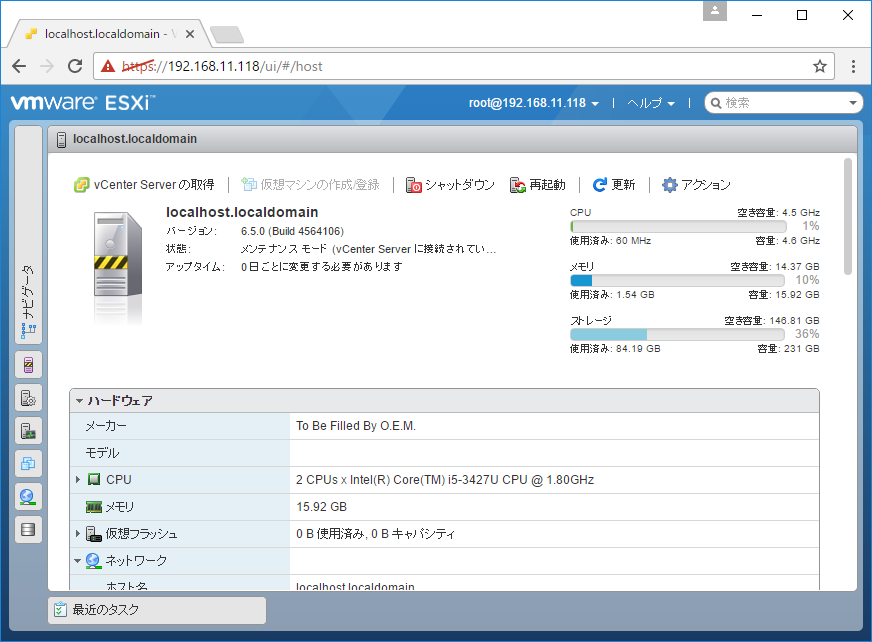Click i5-3427U CPU description text
872x642 pixels.
(x=445, y=480)
